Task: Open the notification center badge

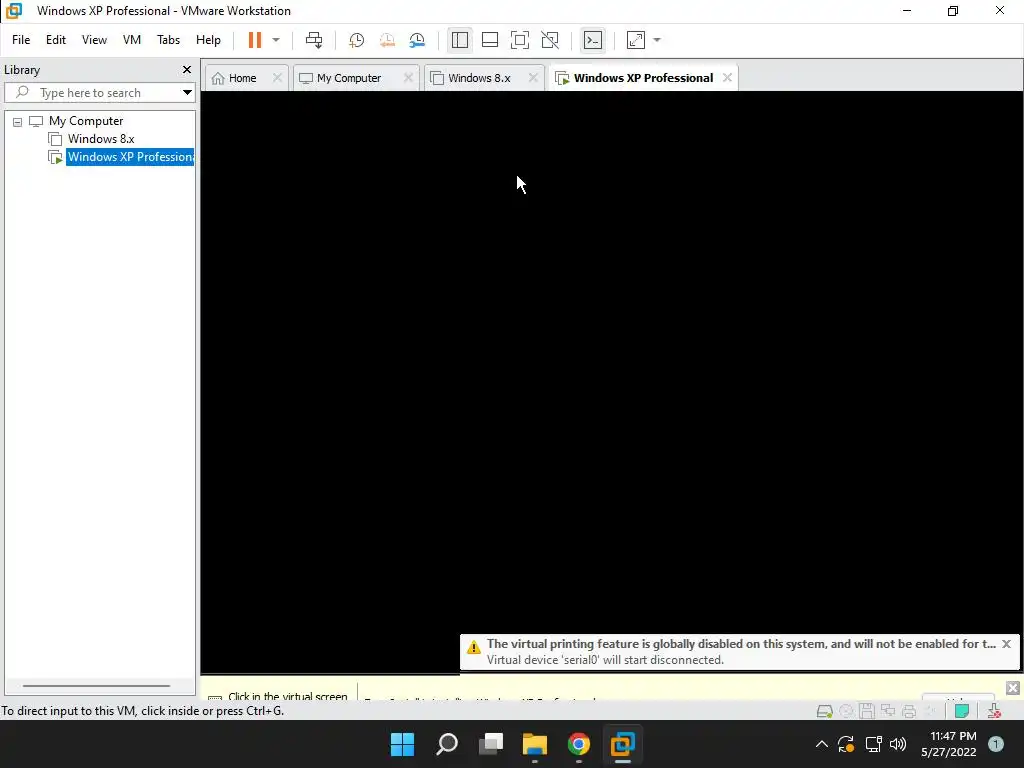Action: point(996,744)
